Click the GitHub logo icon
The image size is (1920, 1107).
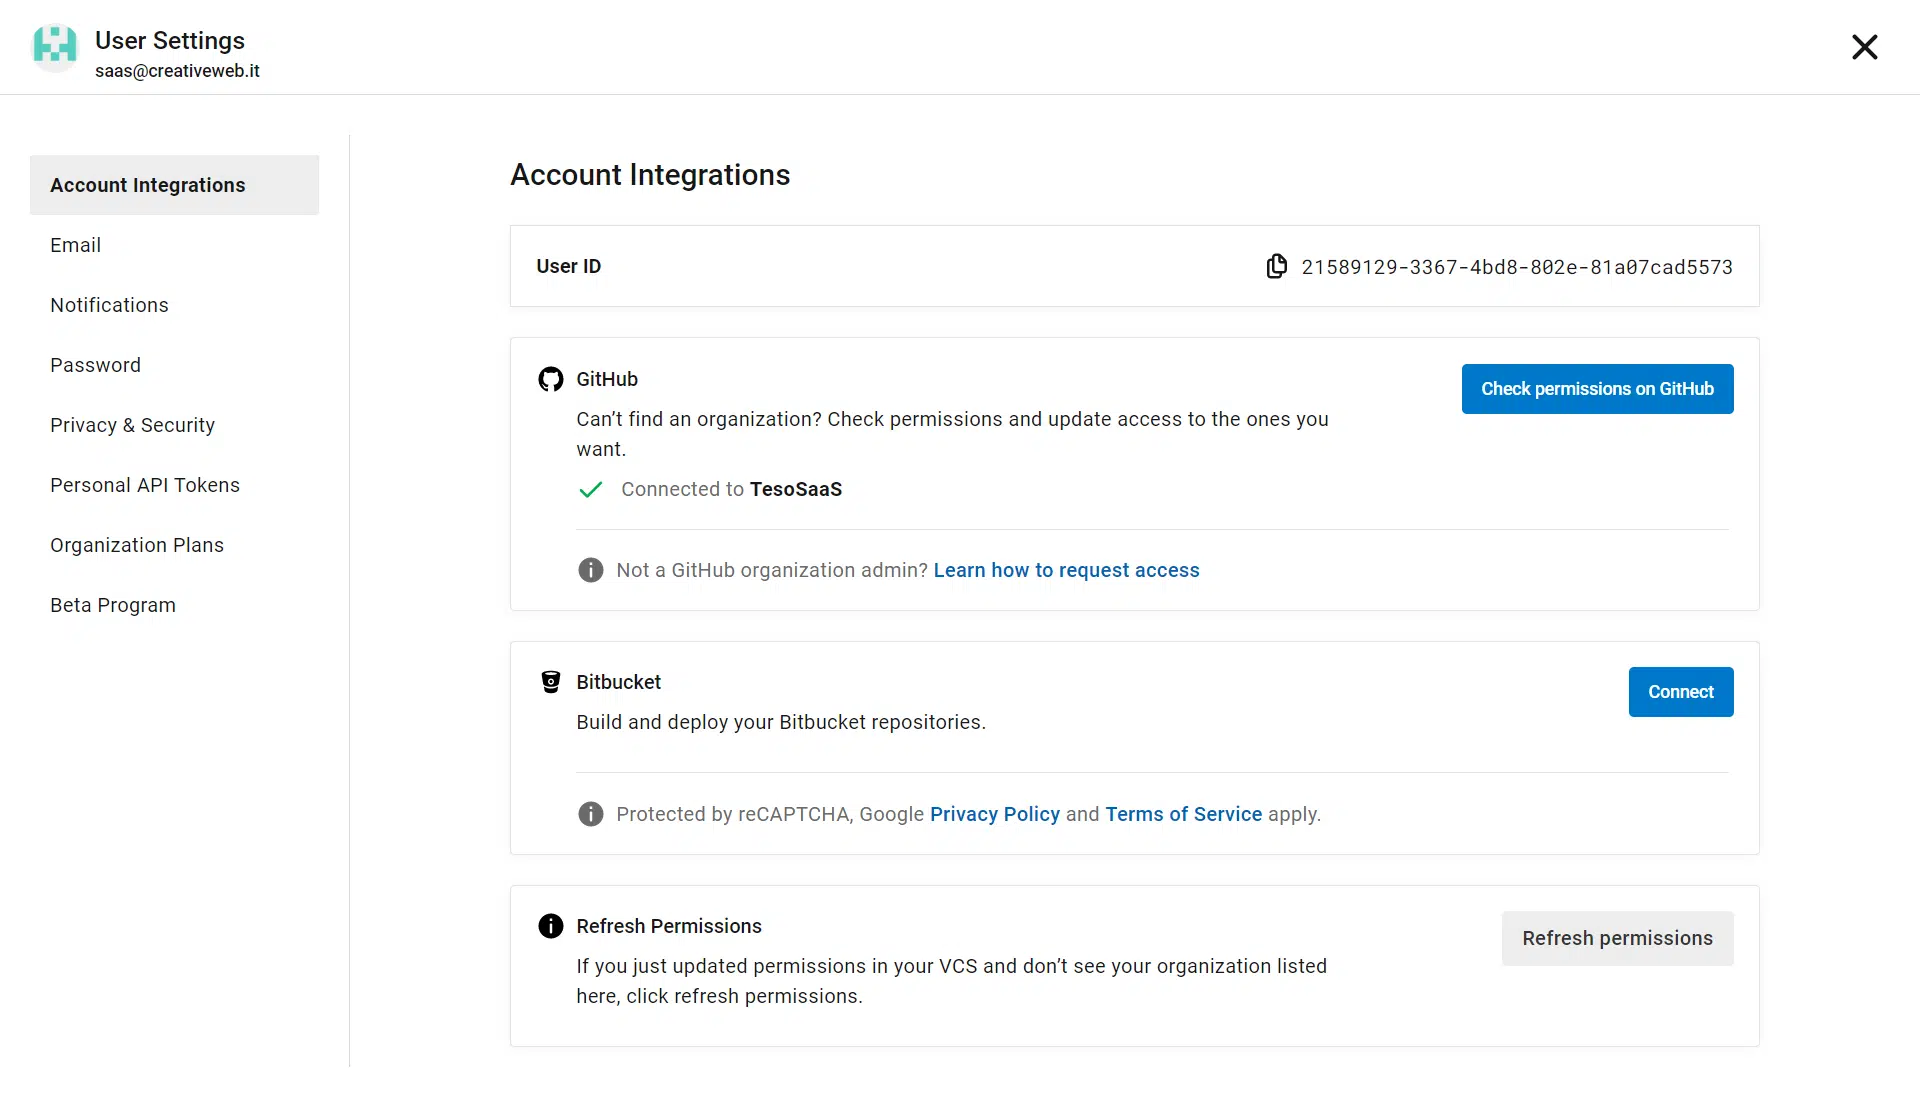tap(550, 379)
